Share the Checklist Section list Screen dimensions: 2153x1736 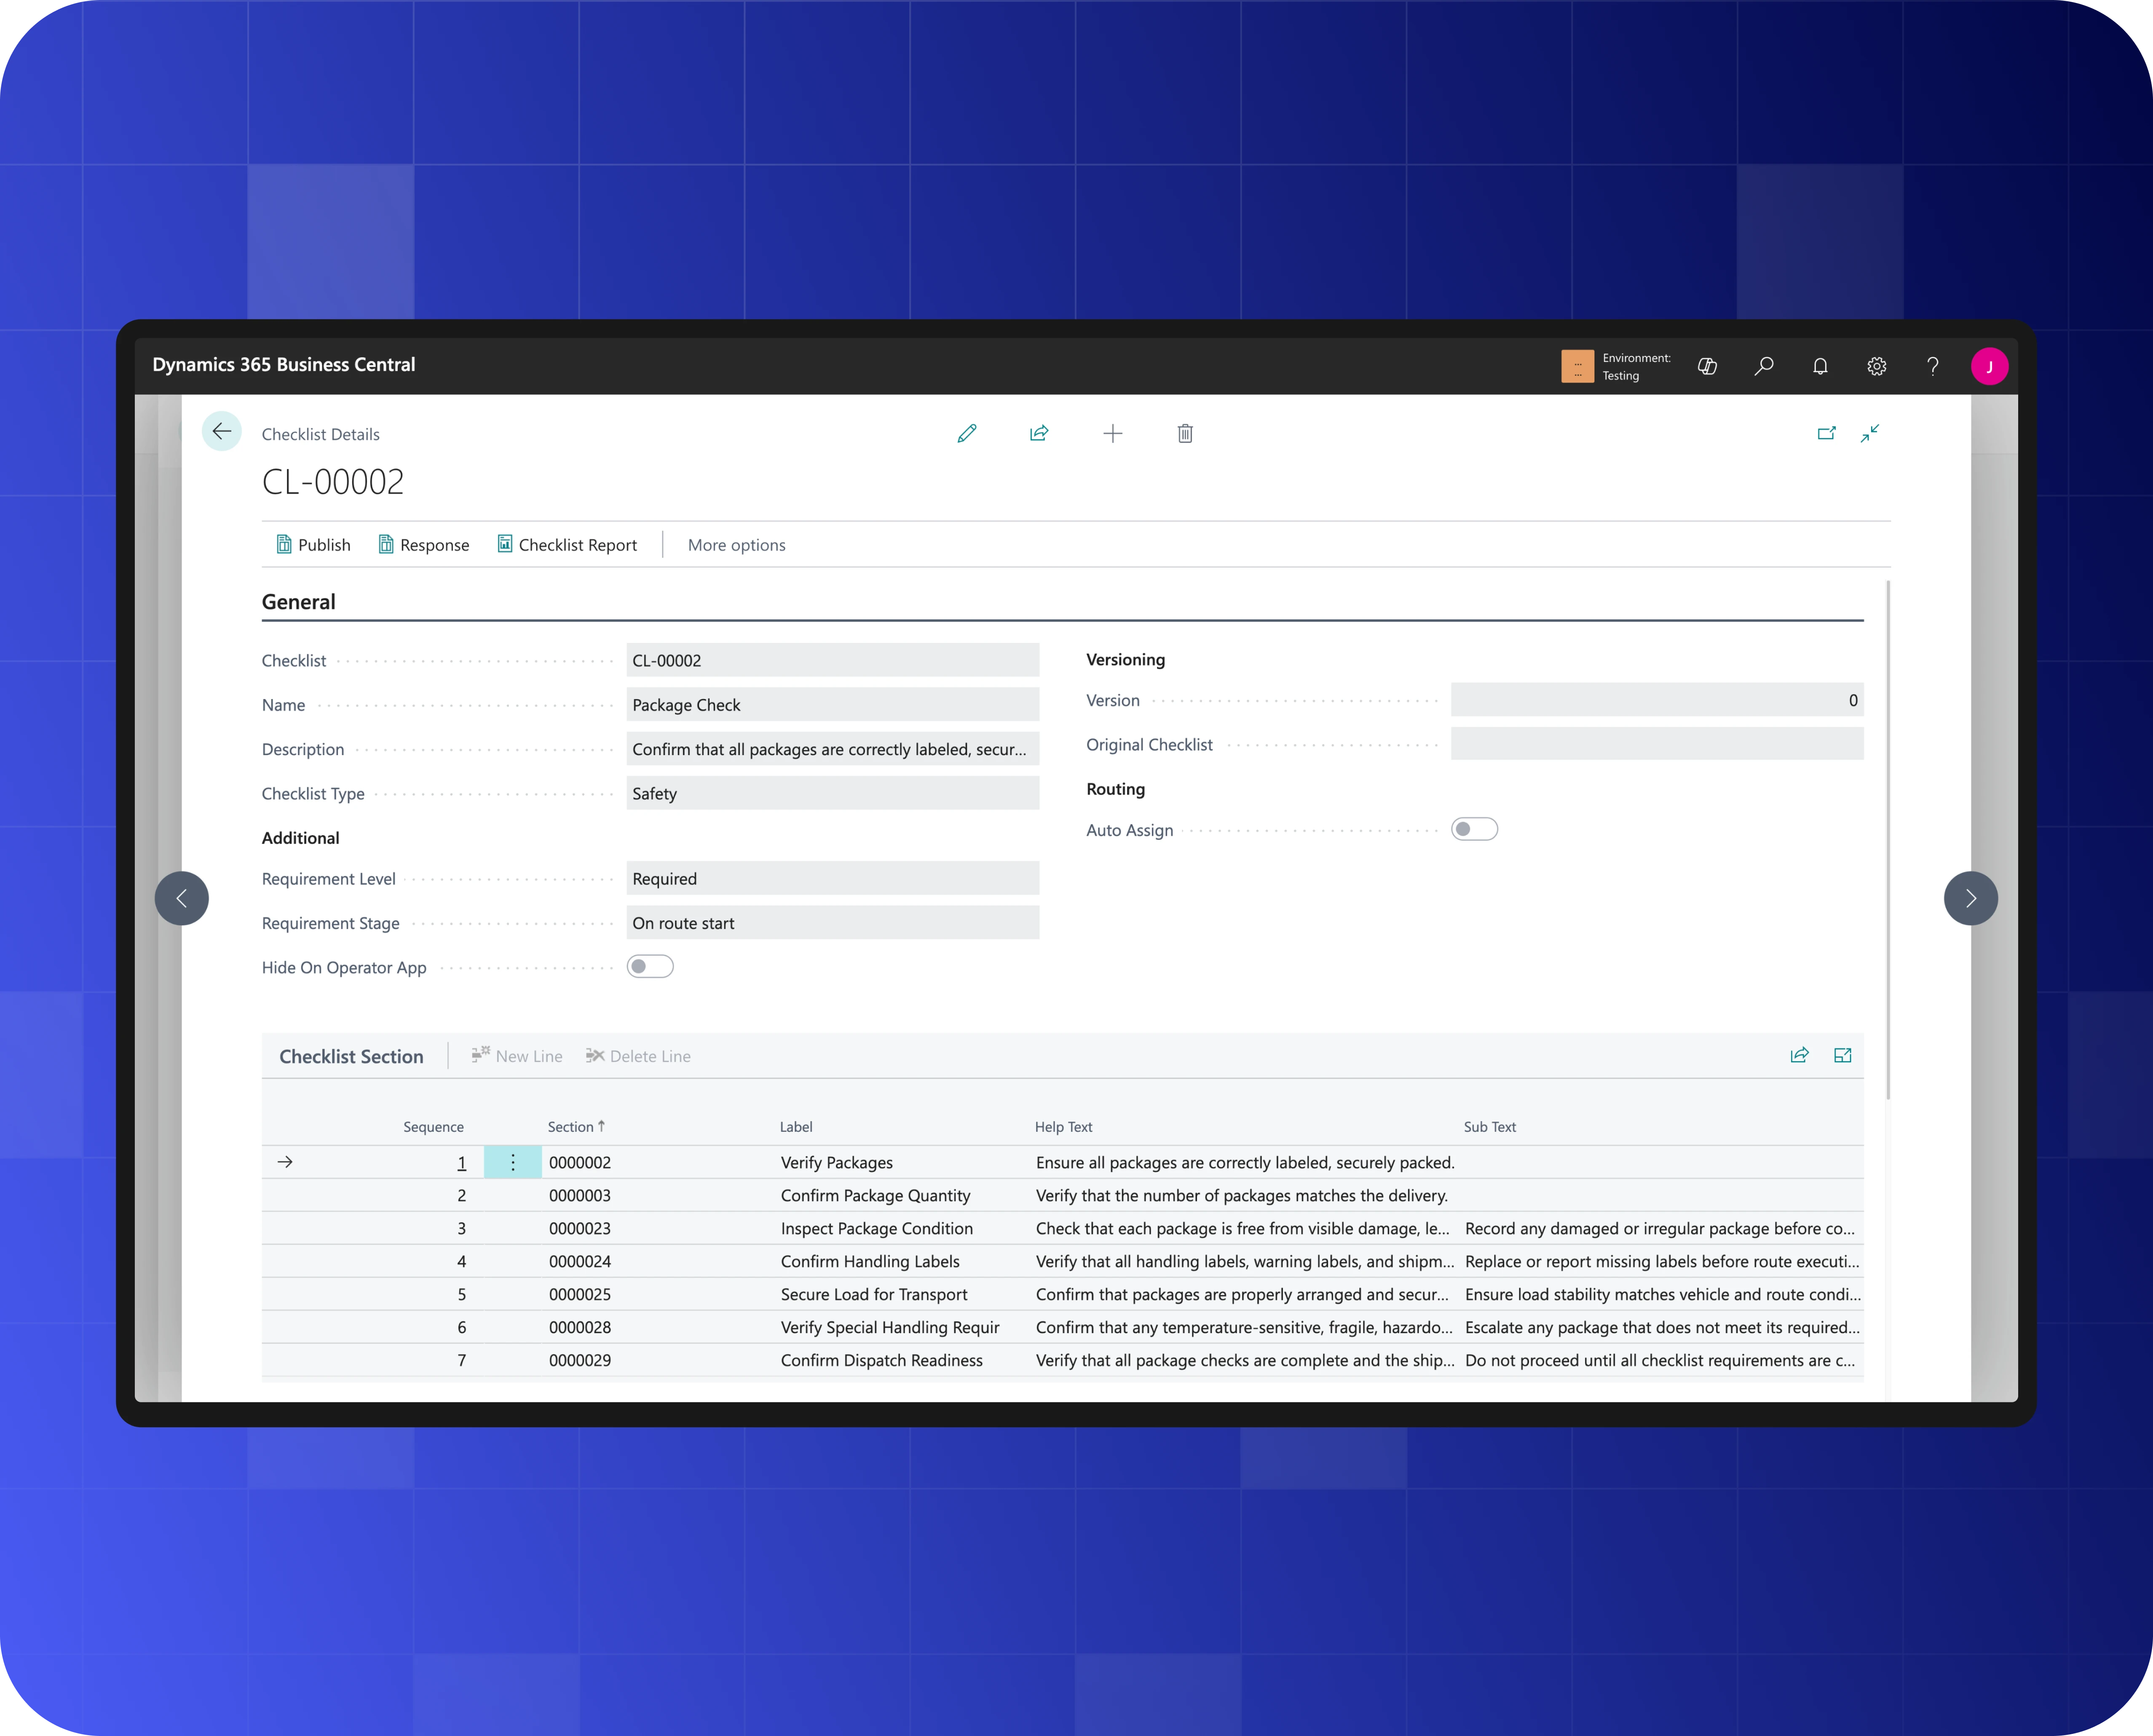tap(1799, 1055)
